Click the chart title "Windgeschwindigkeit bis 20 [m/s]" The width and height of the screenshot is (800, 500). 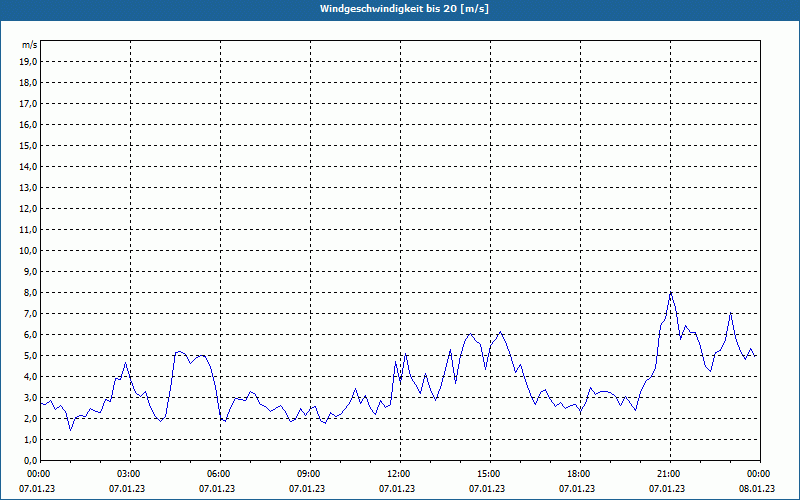pyautogui.click(x=404, y=9)
